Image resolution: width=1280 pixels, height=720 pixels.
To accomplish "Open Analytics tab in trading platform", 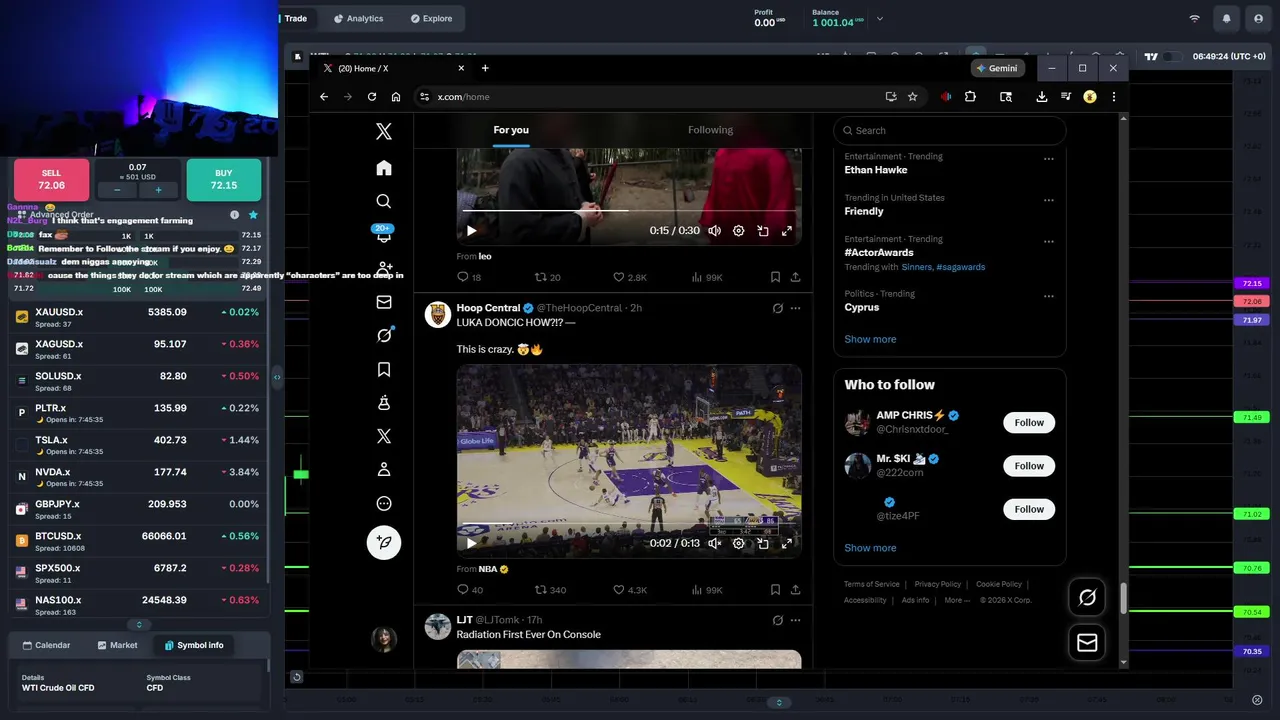I will click(358, 18).
